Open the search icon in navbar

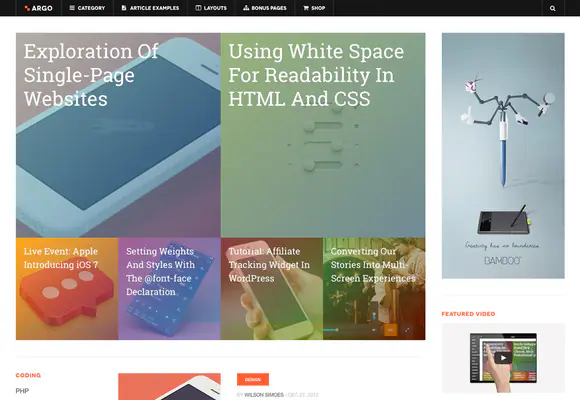tap(552, 8)
